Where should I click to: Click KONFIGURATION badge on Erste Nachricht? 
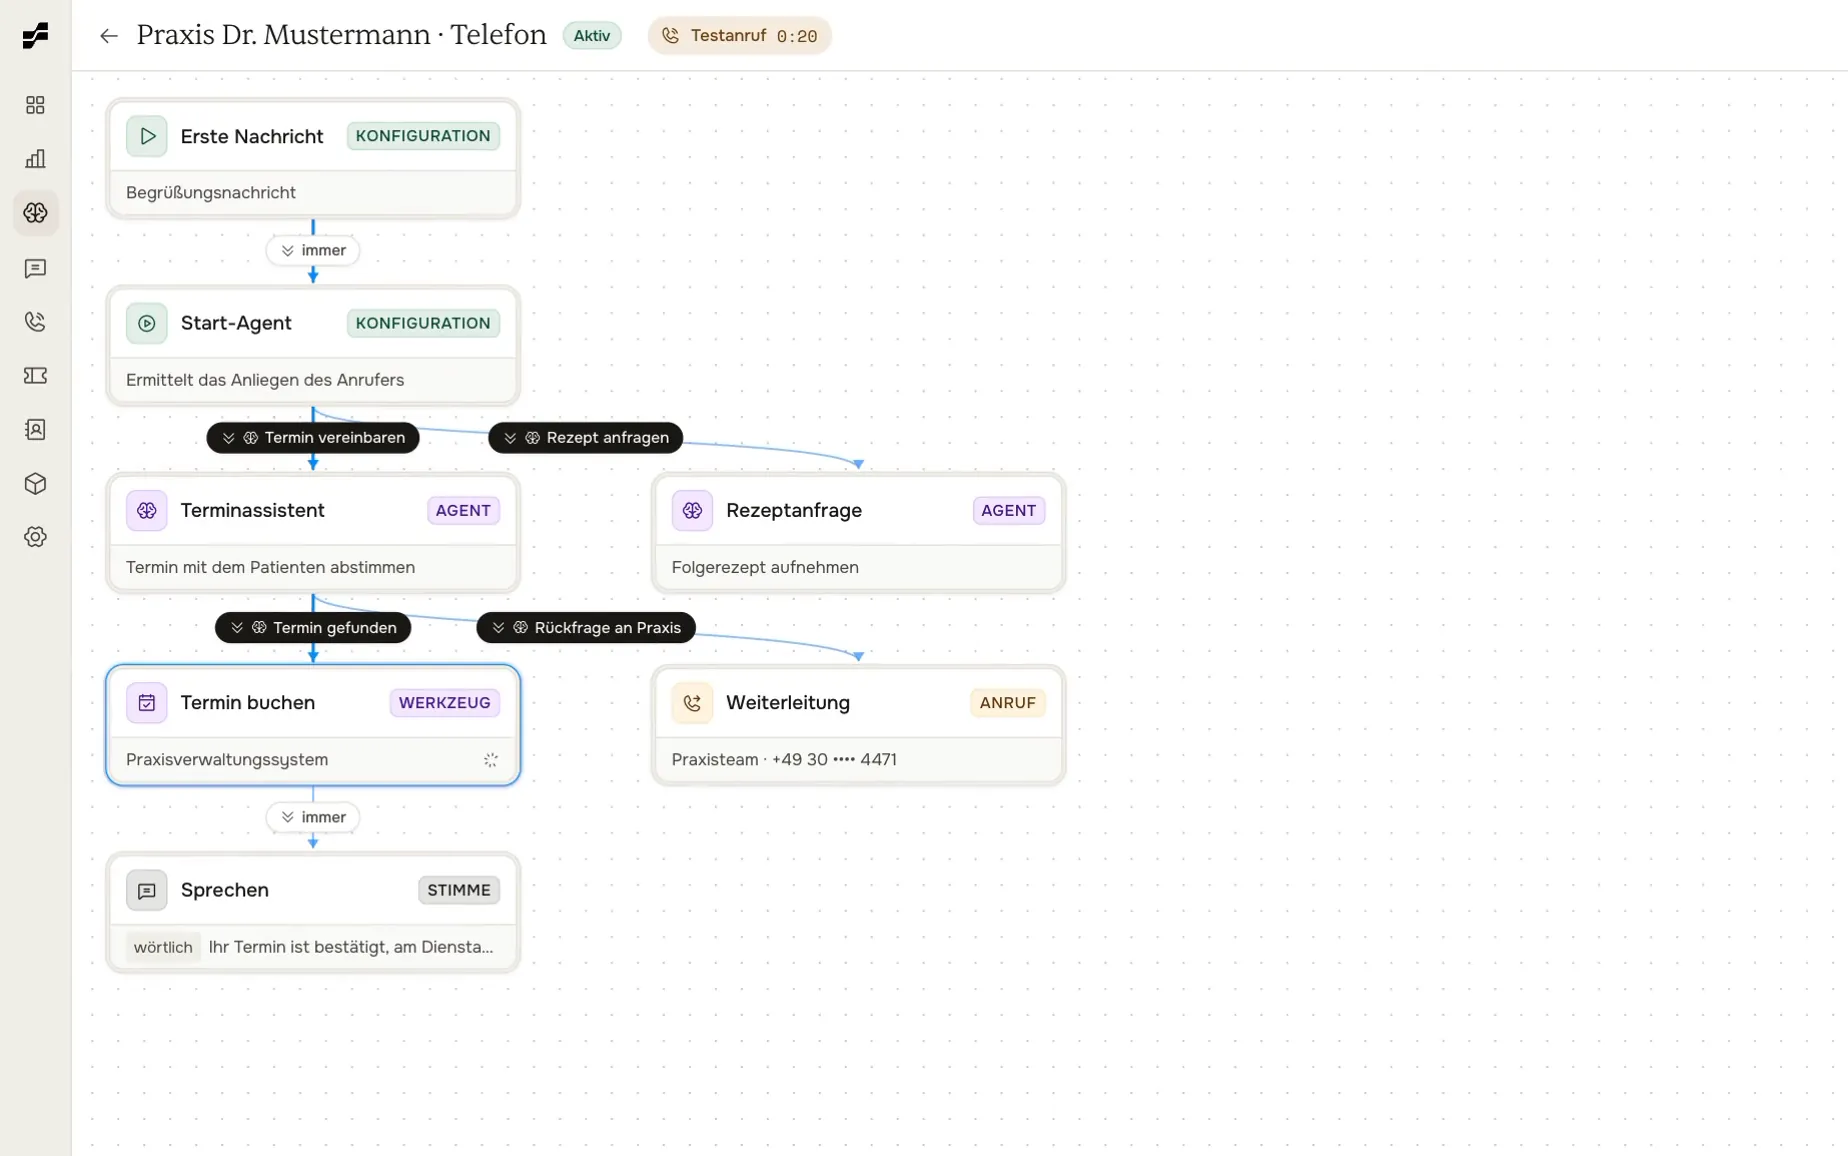click(x=423, y=136)
